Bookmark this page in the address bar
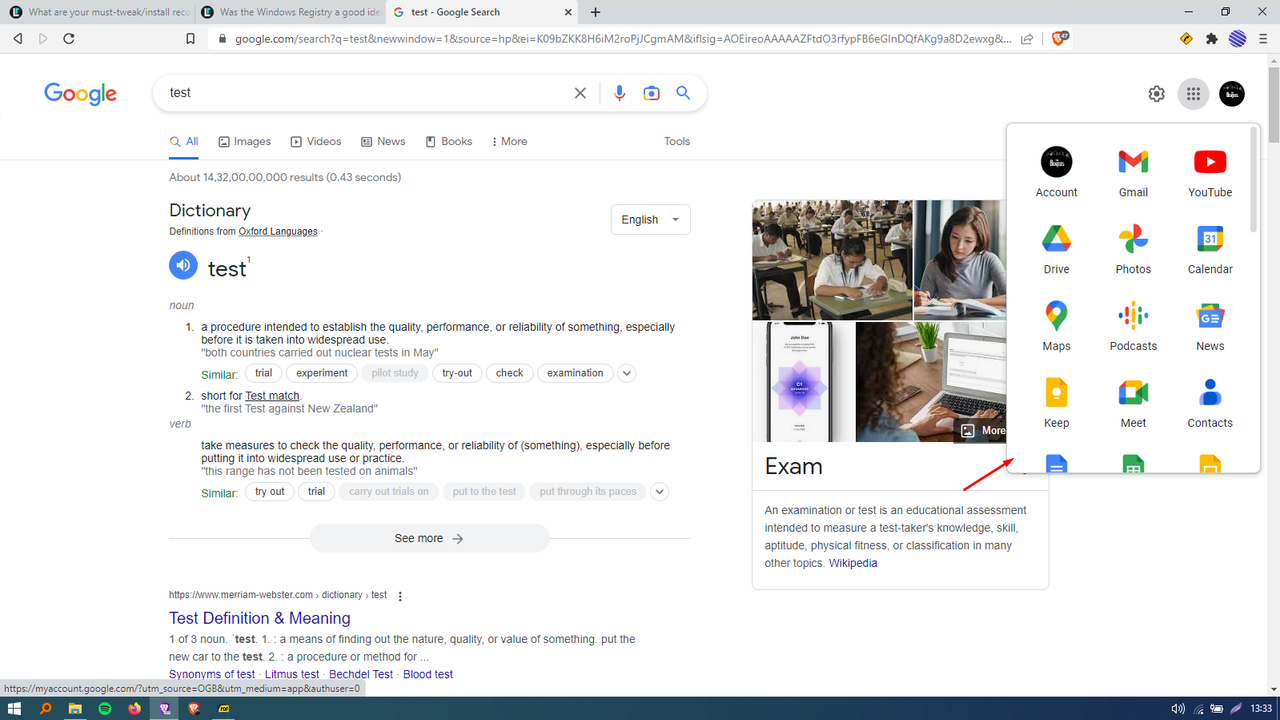This screenshot has height=720, width=1280. tap(190, 39)
